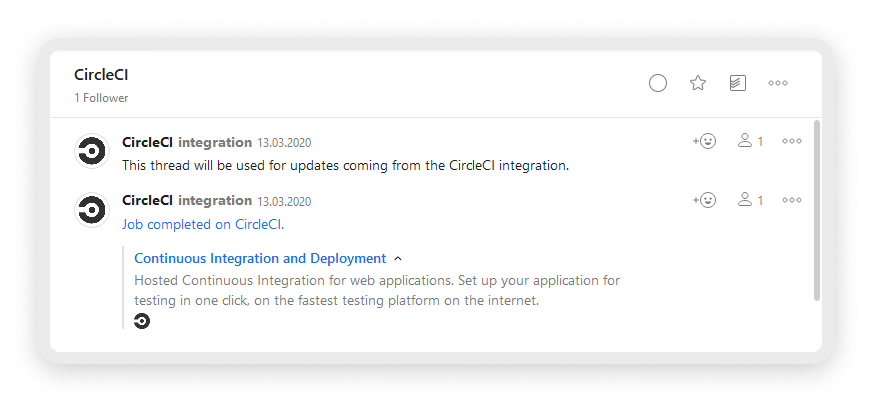The image size is (872, 402).
Task: Open the thread notes checklist icon
Action: click(x=737, y=83)
